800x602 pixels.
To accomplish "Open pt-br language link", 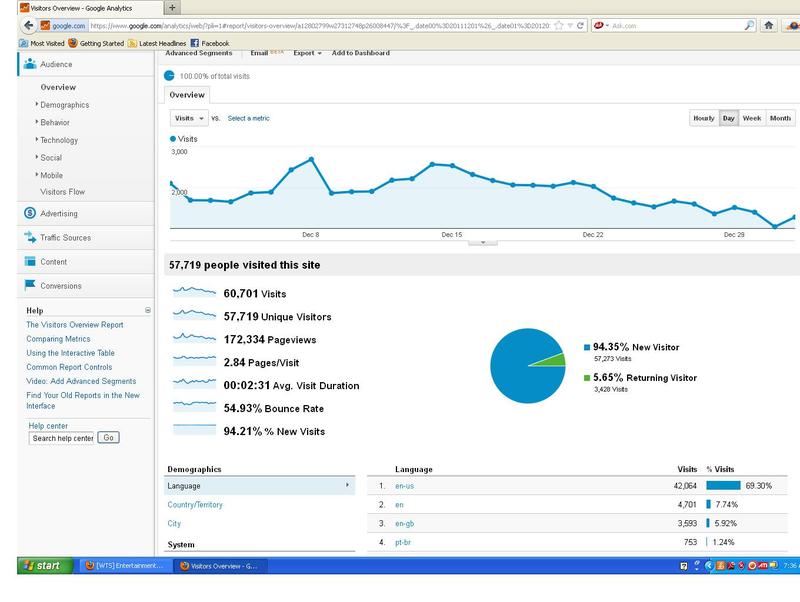I will [x=403, y=542].
